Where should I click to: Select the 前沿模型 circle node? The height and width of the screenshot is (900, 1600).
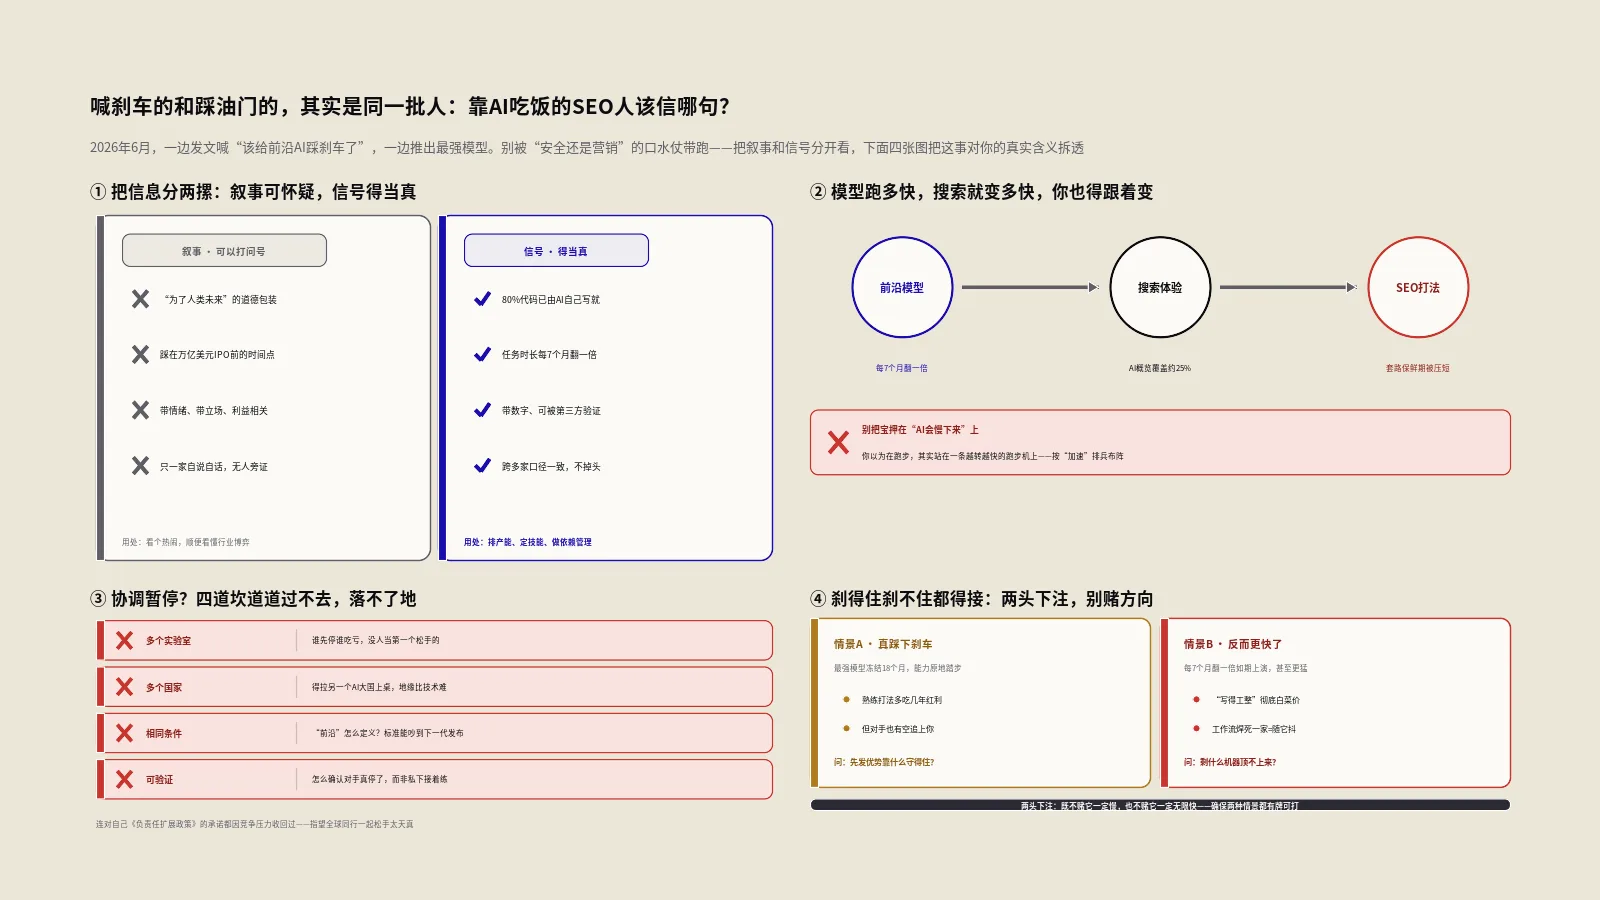click(x=902, y=287)
